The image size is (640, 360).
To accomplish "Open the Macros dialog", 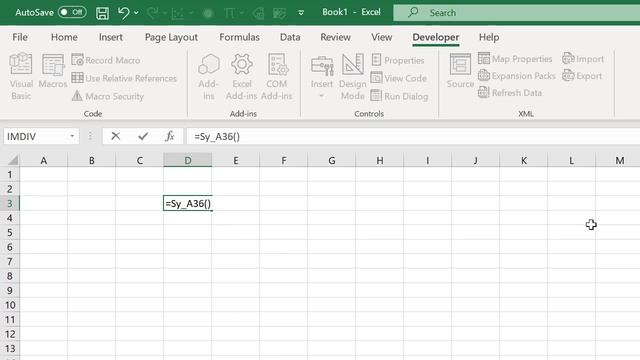I will 53,71.
